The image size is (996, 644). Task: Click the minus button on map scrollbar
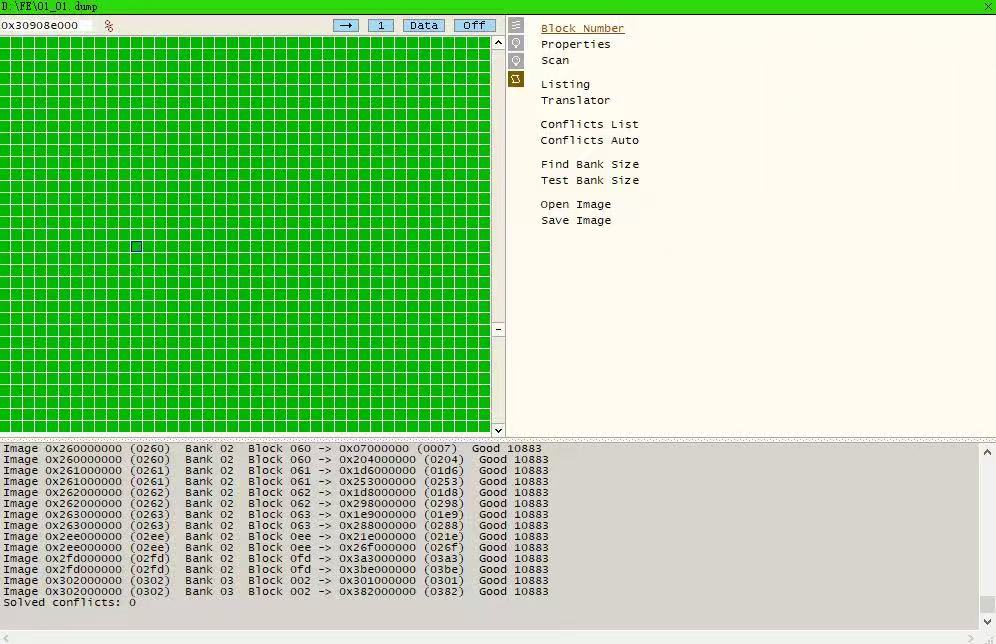click(x=498, y=329)
